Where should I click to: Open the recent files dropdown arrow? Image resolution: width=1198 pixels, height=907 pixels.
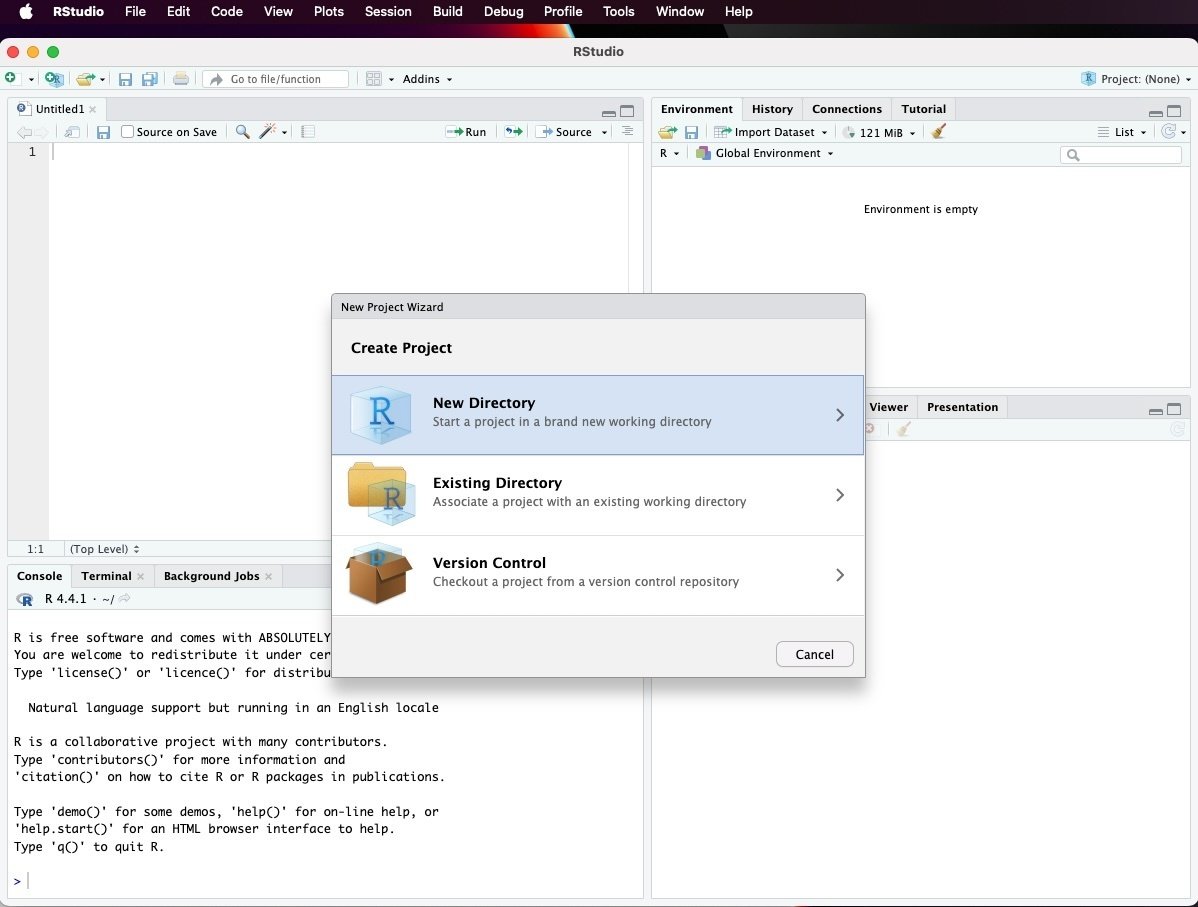(102, 79)
